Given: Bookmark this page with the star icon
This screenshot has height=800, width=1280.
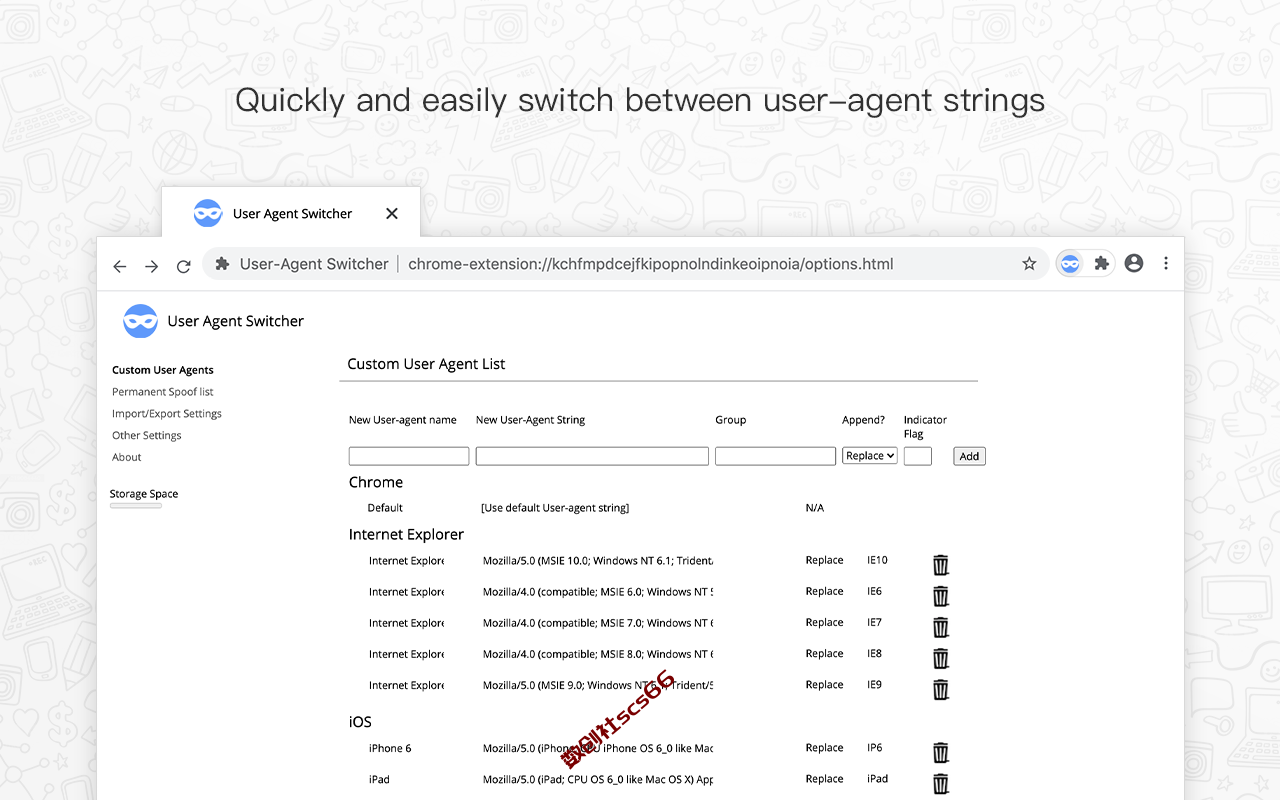Looking at the screenshot, I should [x=1029, y=264].
